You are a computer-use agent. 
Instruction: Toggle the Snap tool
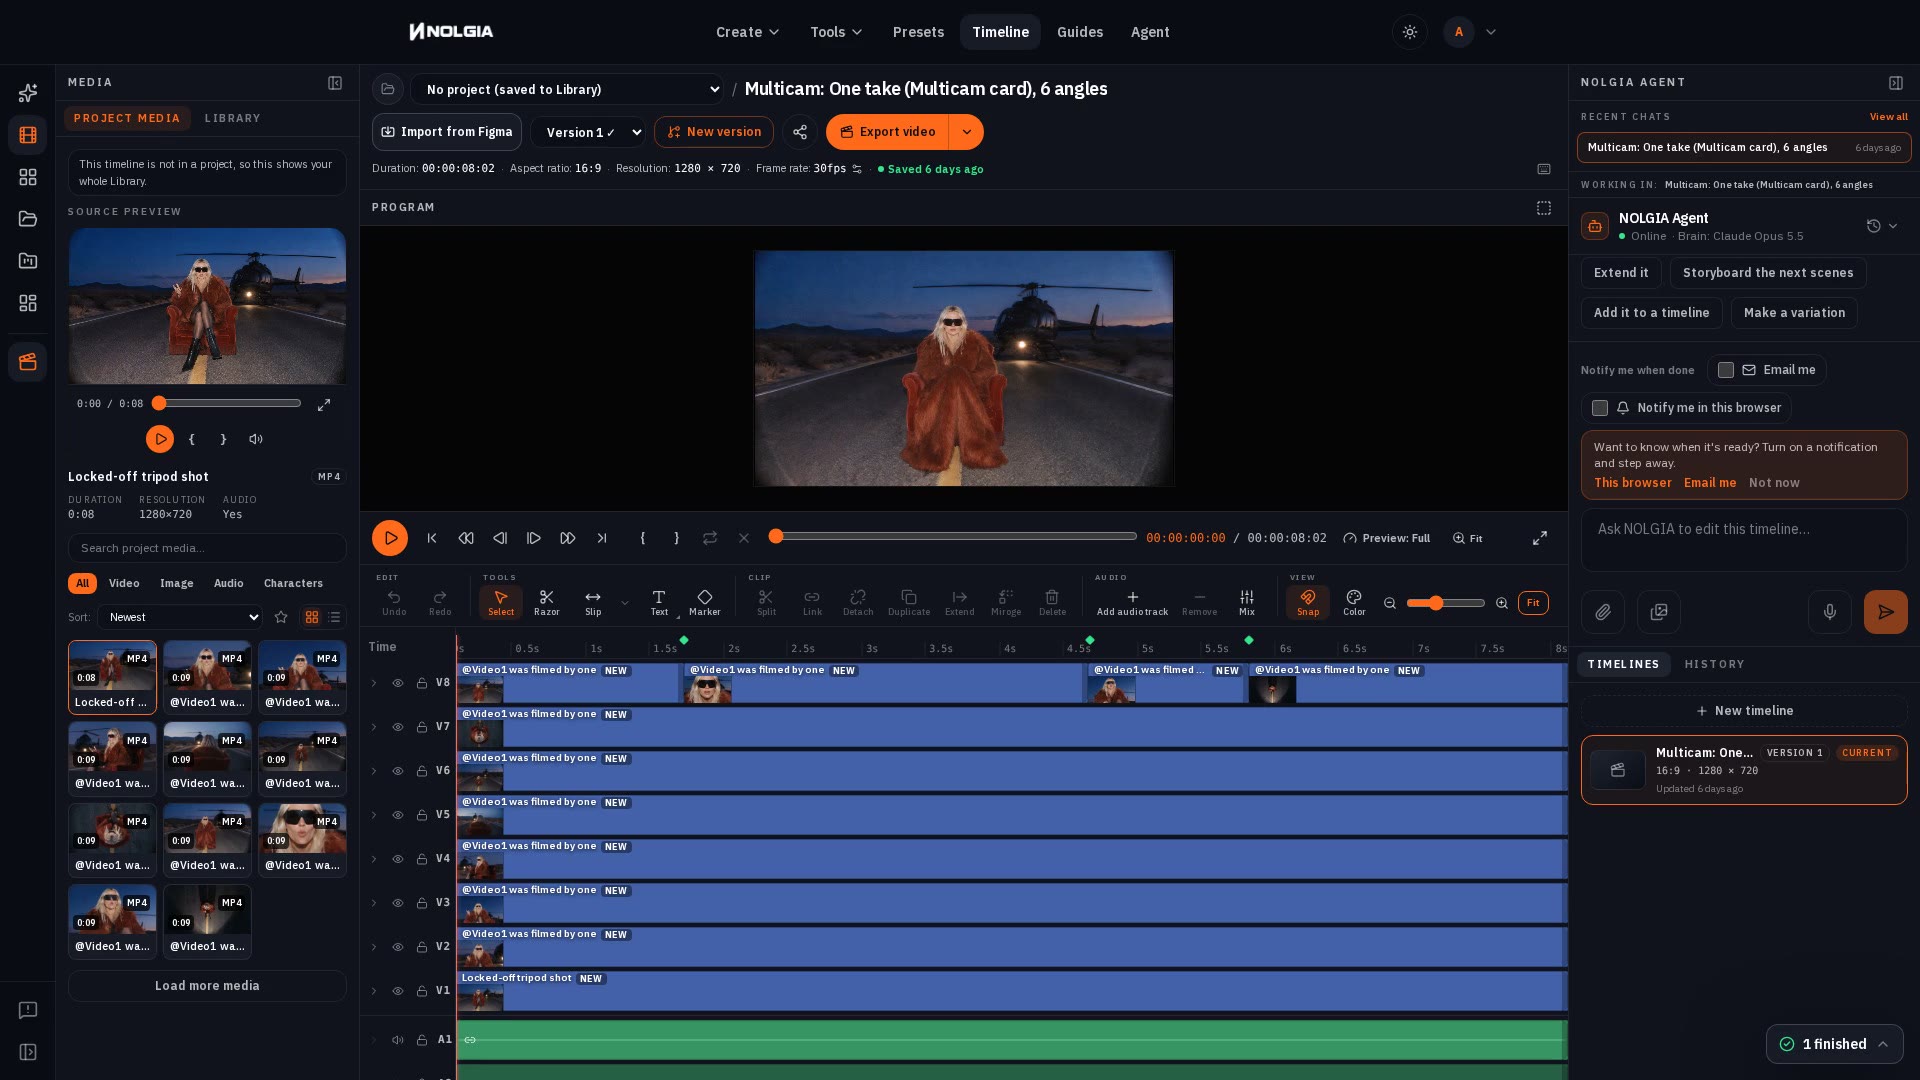point(1308,602)
